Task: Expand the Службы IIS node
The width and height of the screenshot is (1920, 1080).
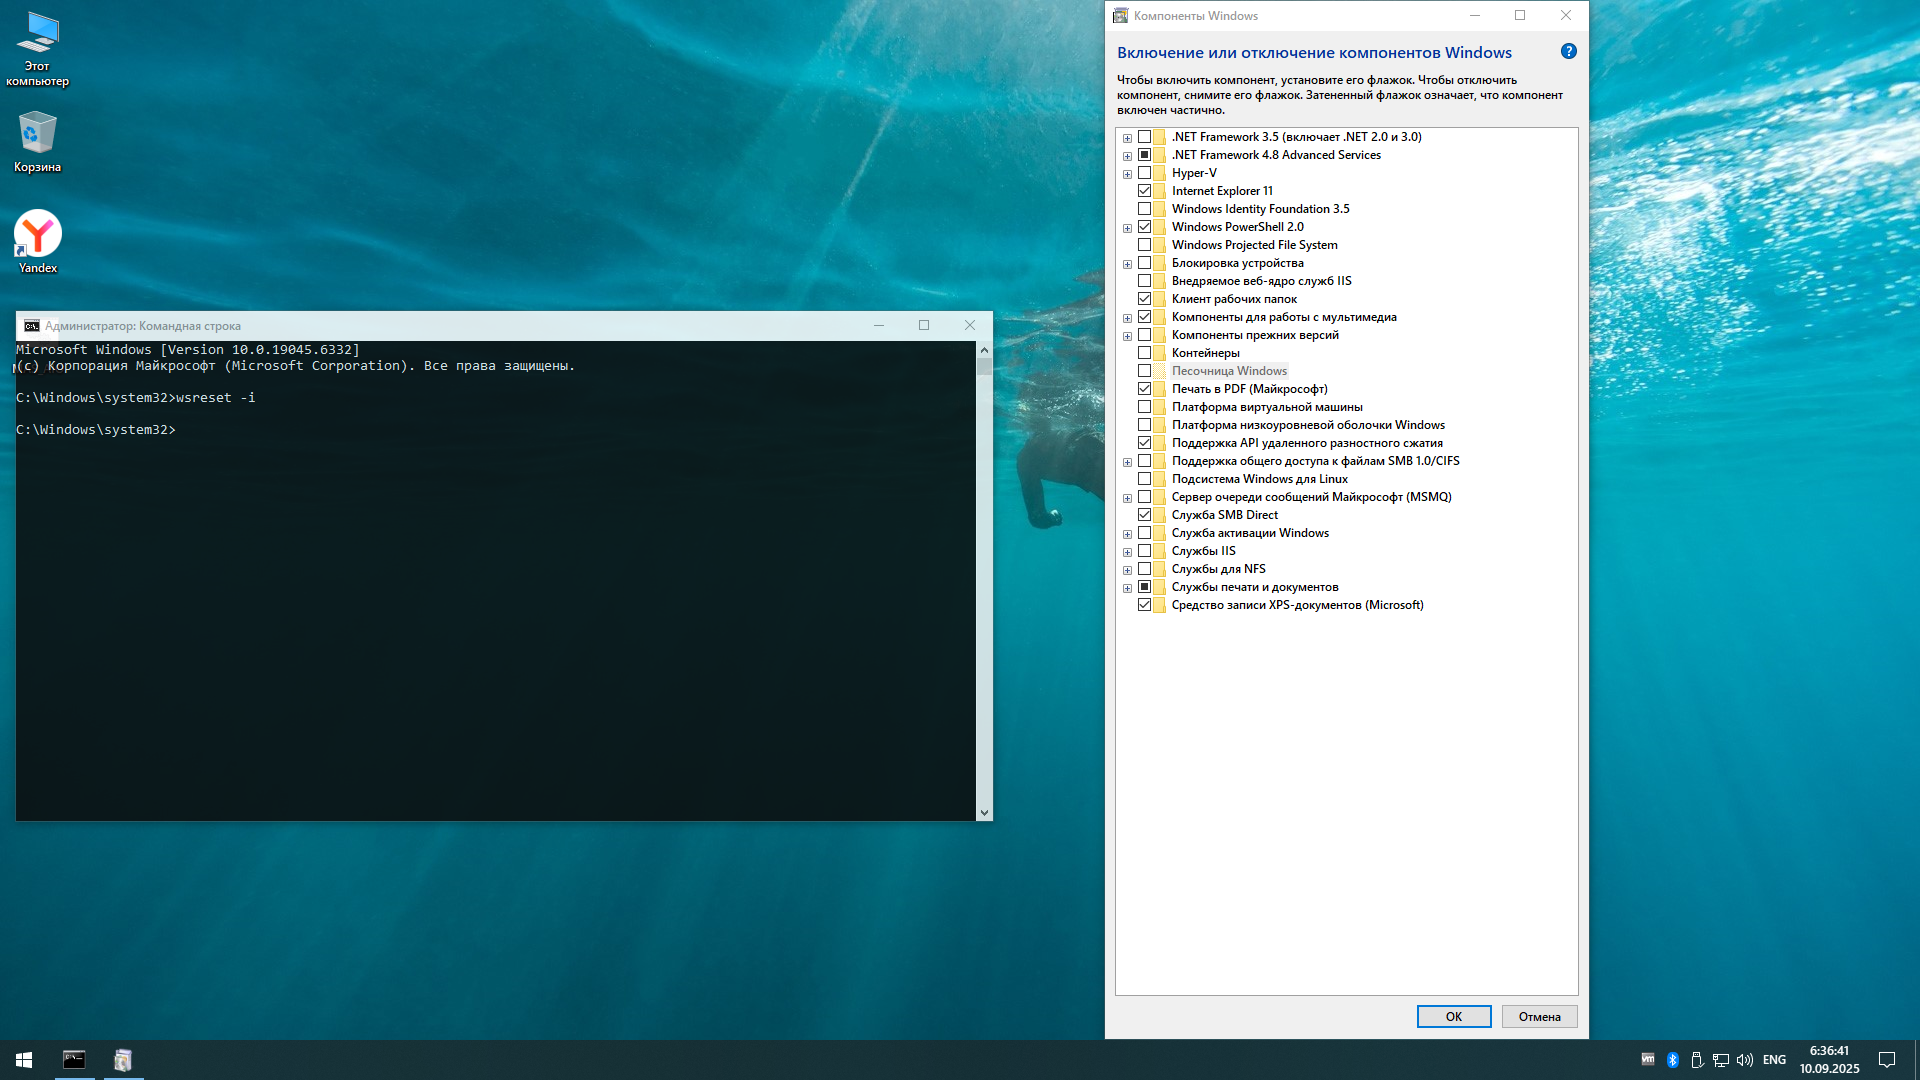Action: coord(1128,551)
